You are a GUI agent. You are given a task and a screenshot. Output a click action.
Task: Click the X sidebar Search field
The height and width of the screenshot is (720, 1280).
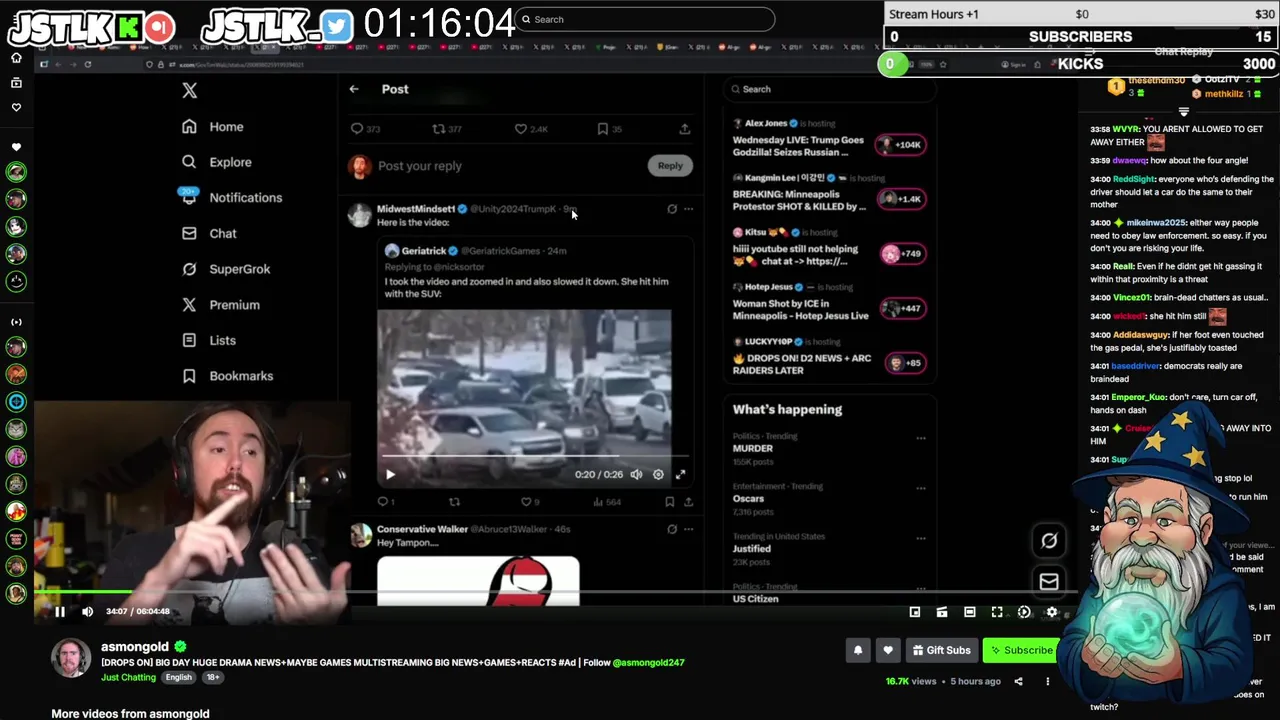coord(829,89)
